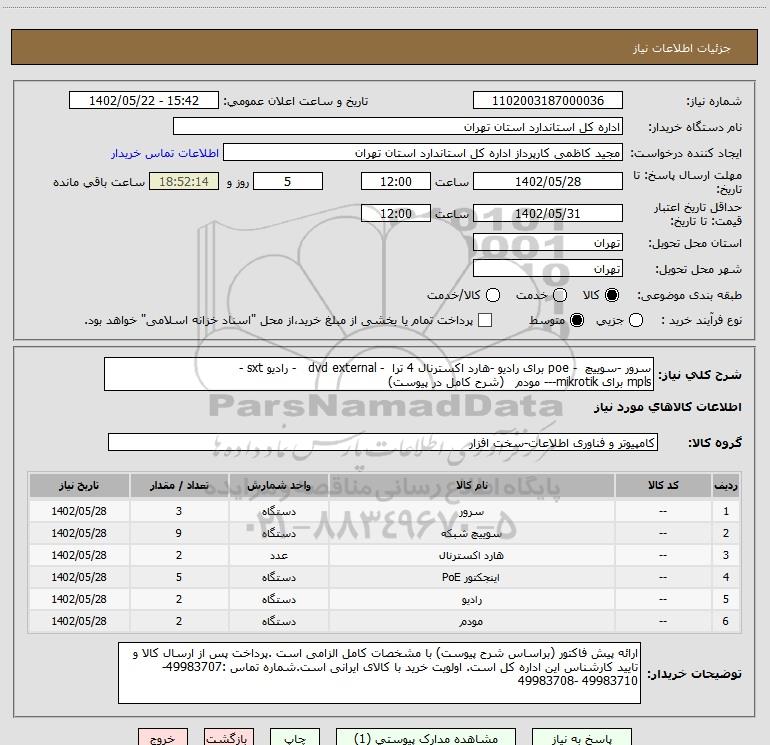Select the رادیو row item name
The image size is (770, 745).
point(471,600)
